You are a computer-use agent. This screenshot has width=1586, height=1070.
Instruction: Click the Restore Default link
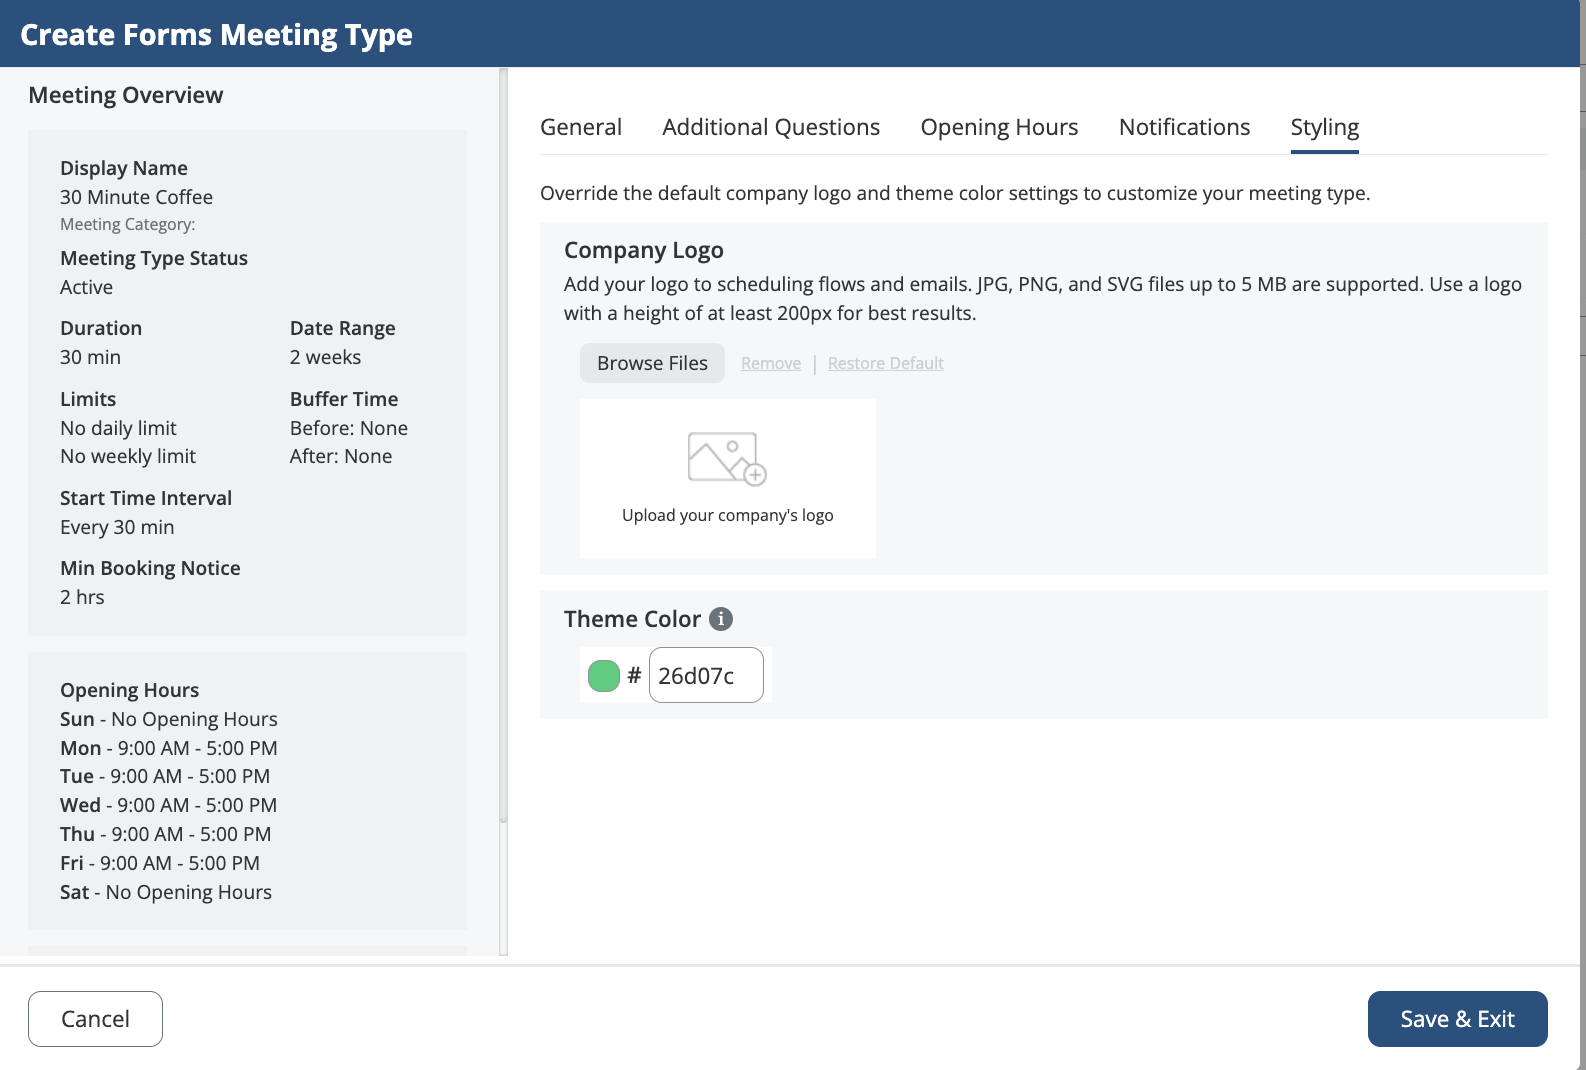point(885,363)
